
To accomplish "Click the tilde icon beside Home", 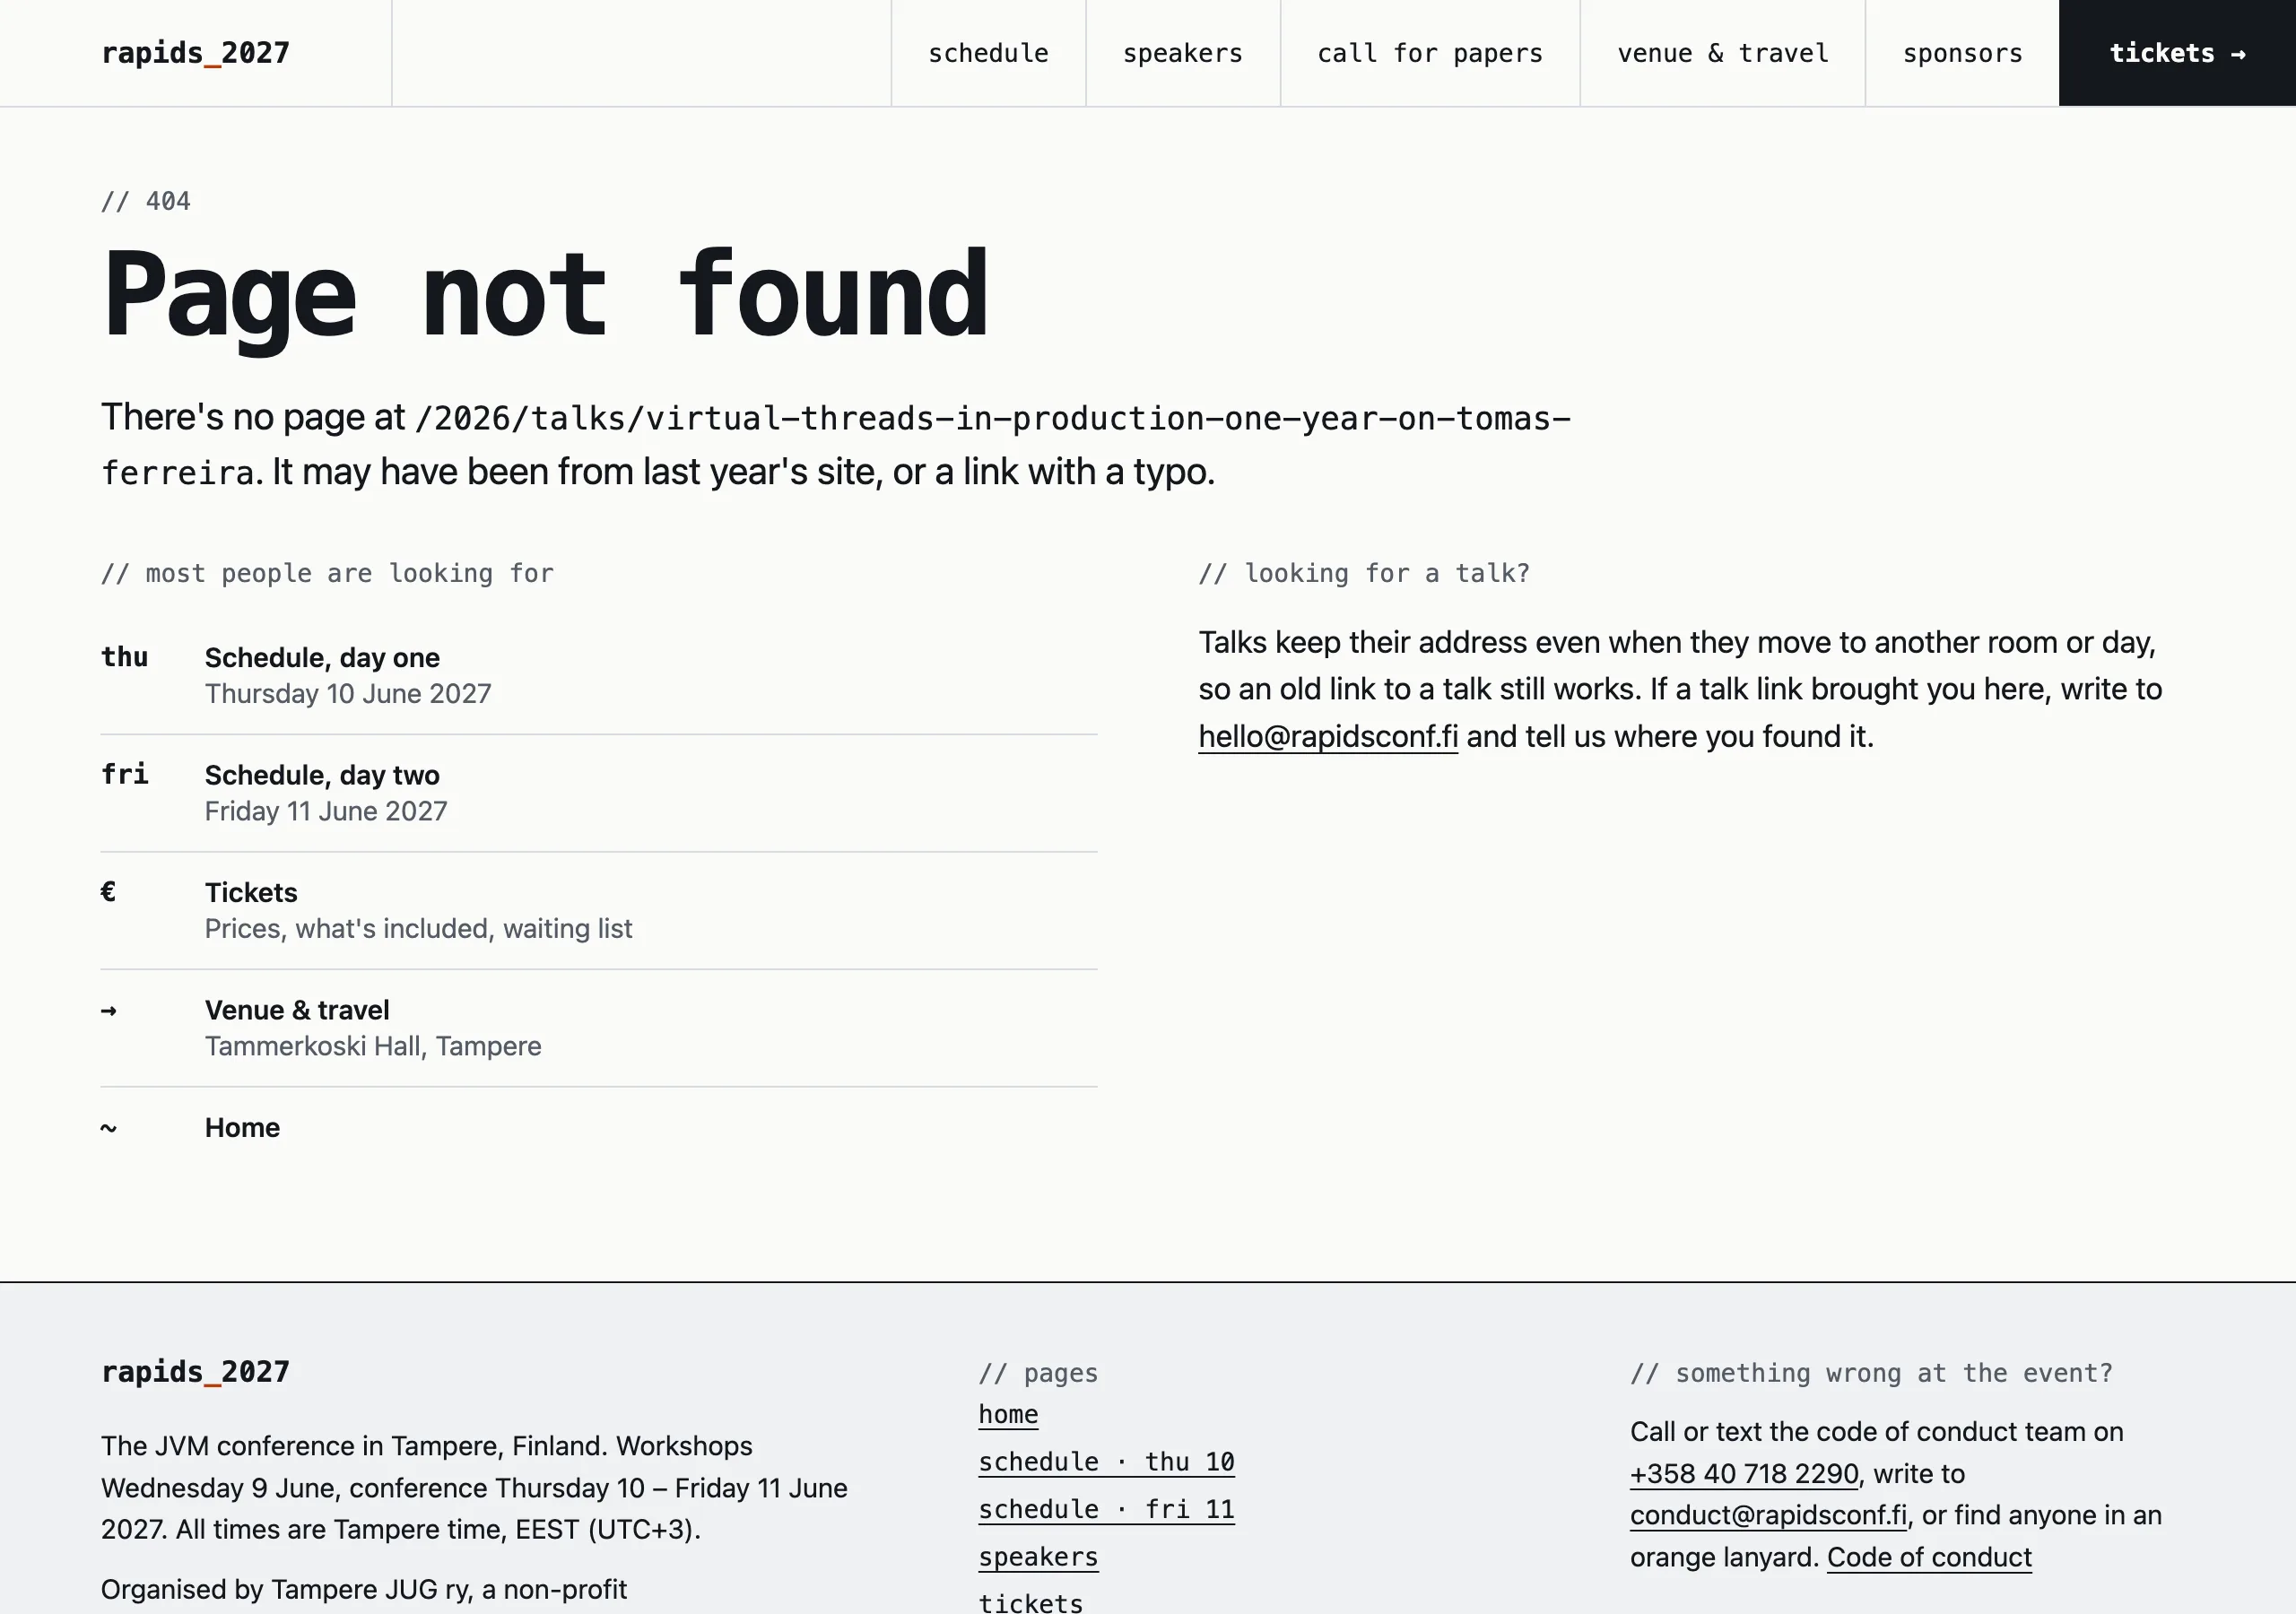I will click(x=109, y=1128).
